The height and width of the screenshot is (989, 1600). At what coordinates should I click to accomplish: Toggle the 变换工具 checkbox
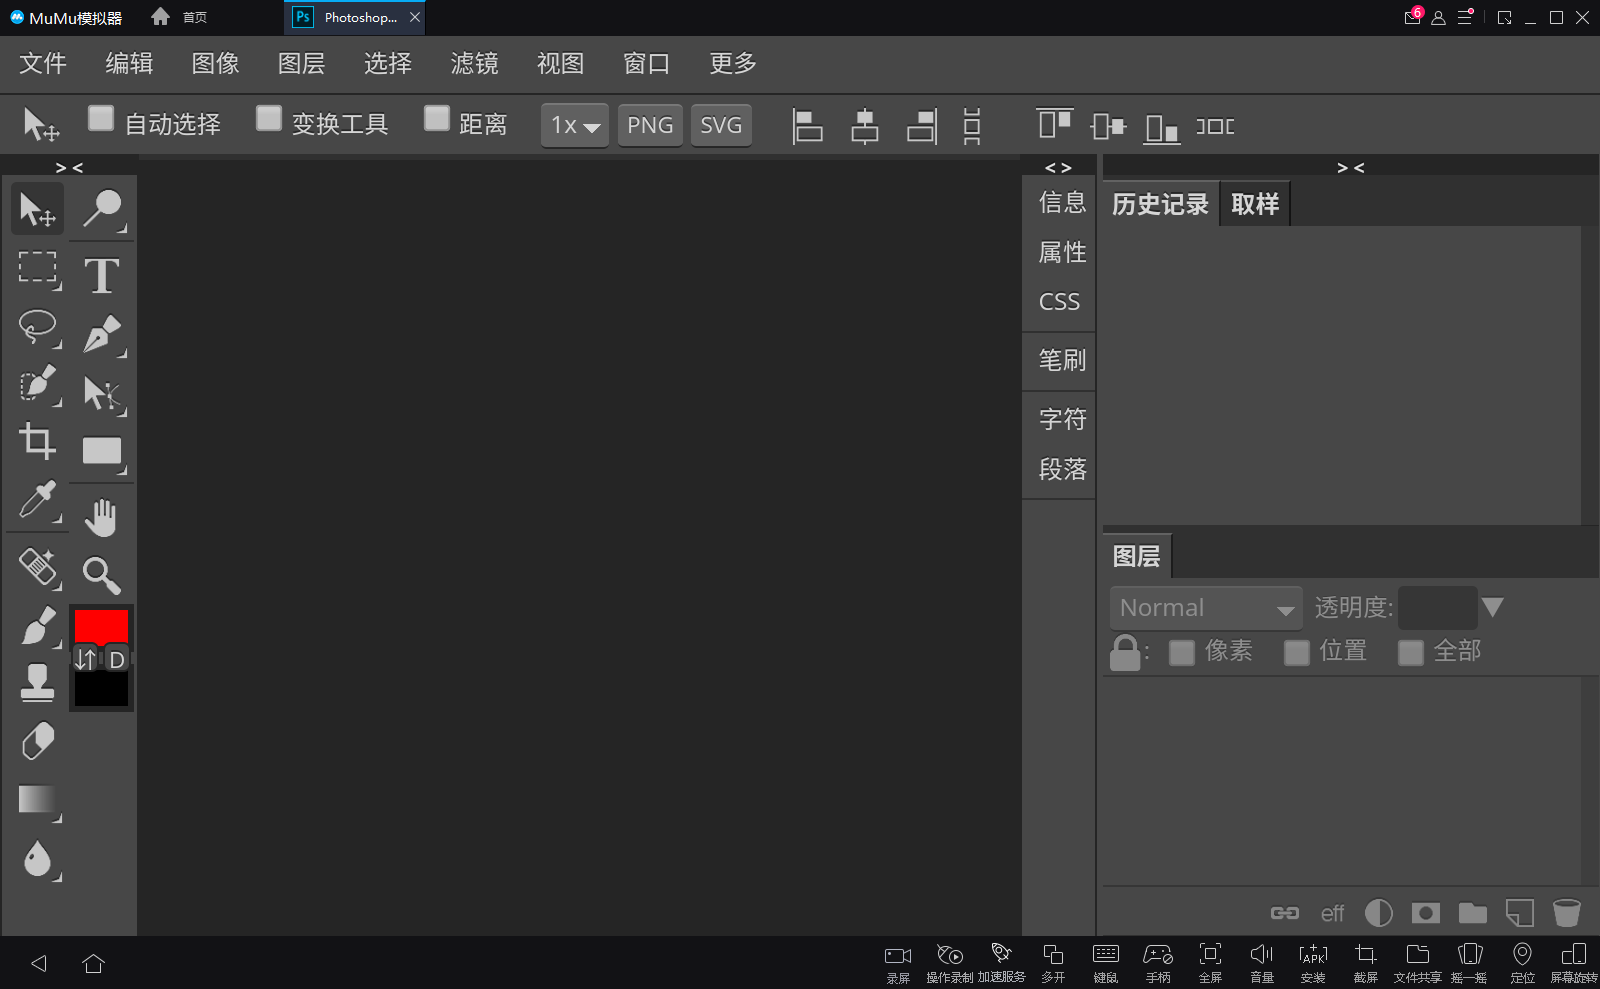pyautogui.click(x=268, y=119)
